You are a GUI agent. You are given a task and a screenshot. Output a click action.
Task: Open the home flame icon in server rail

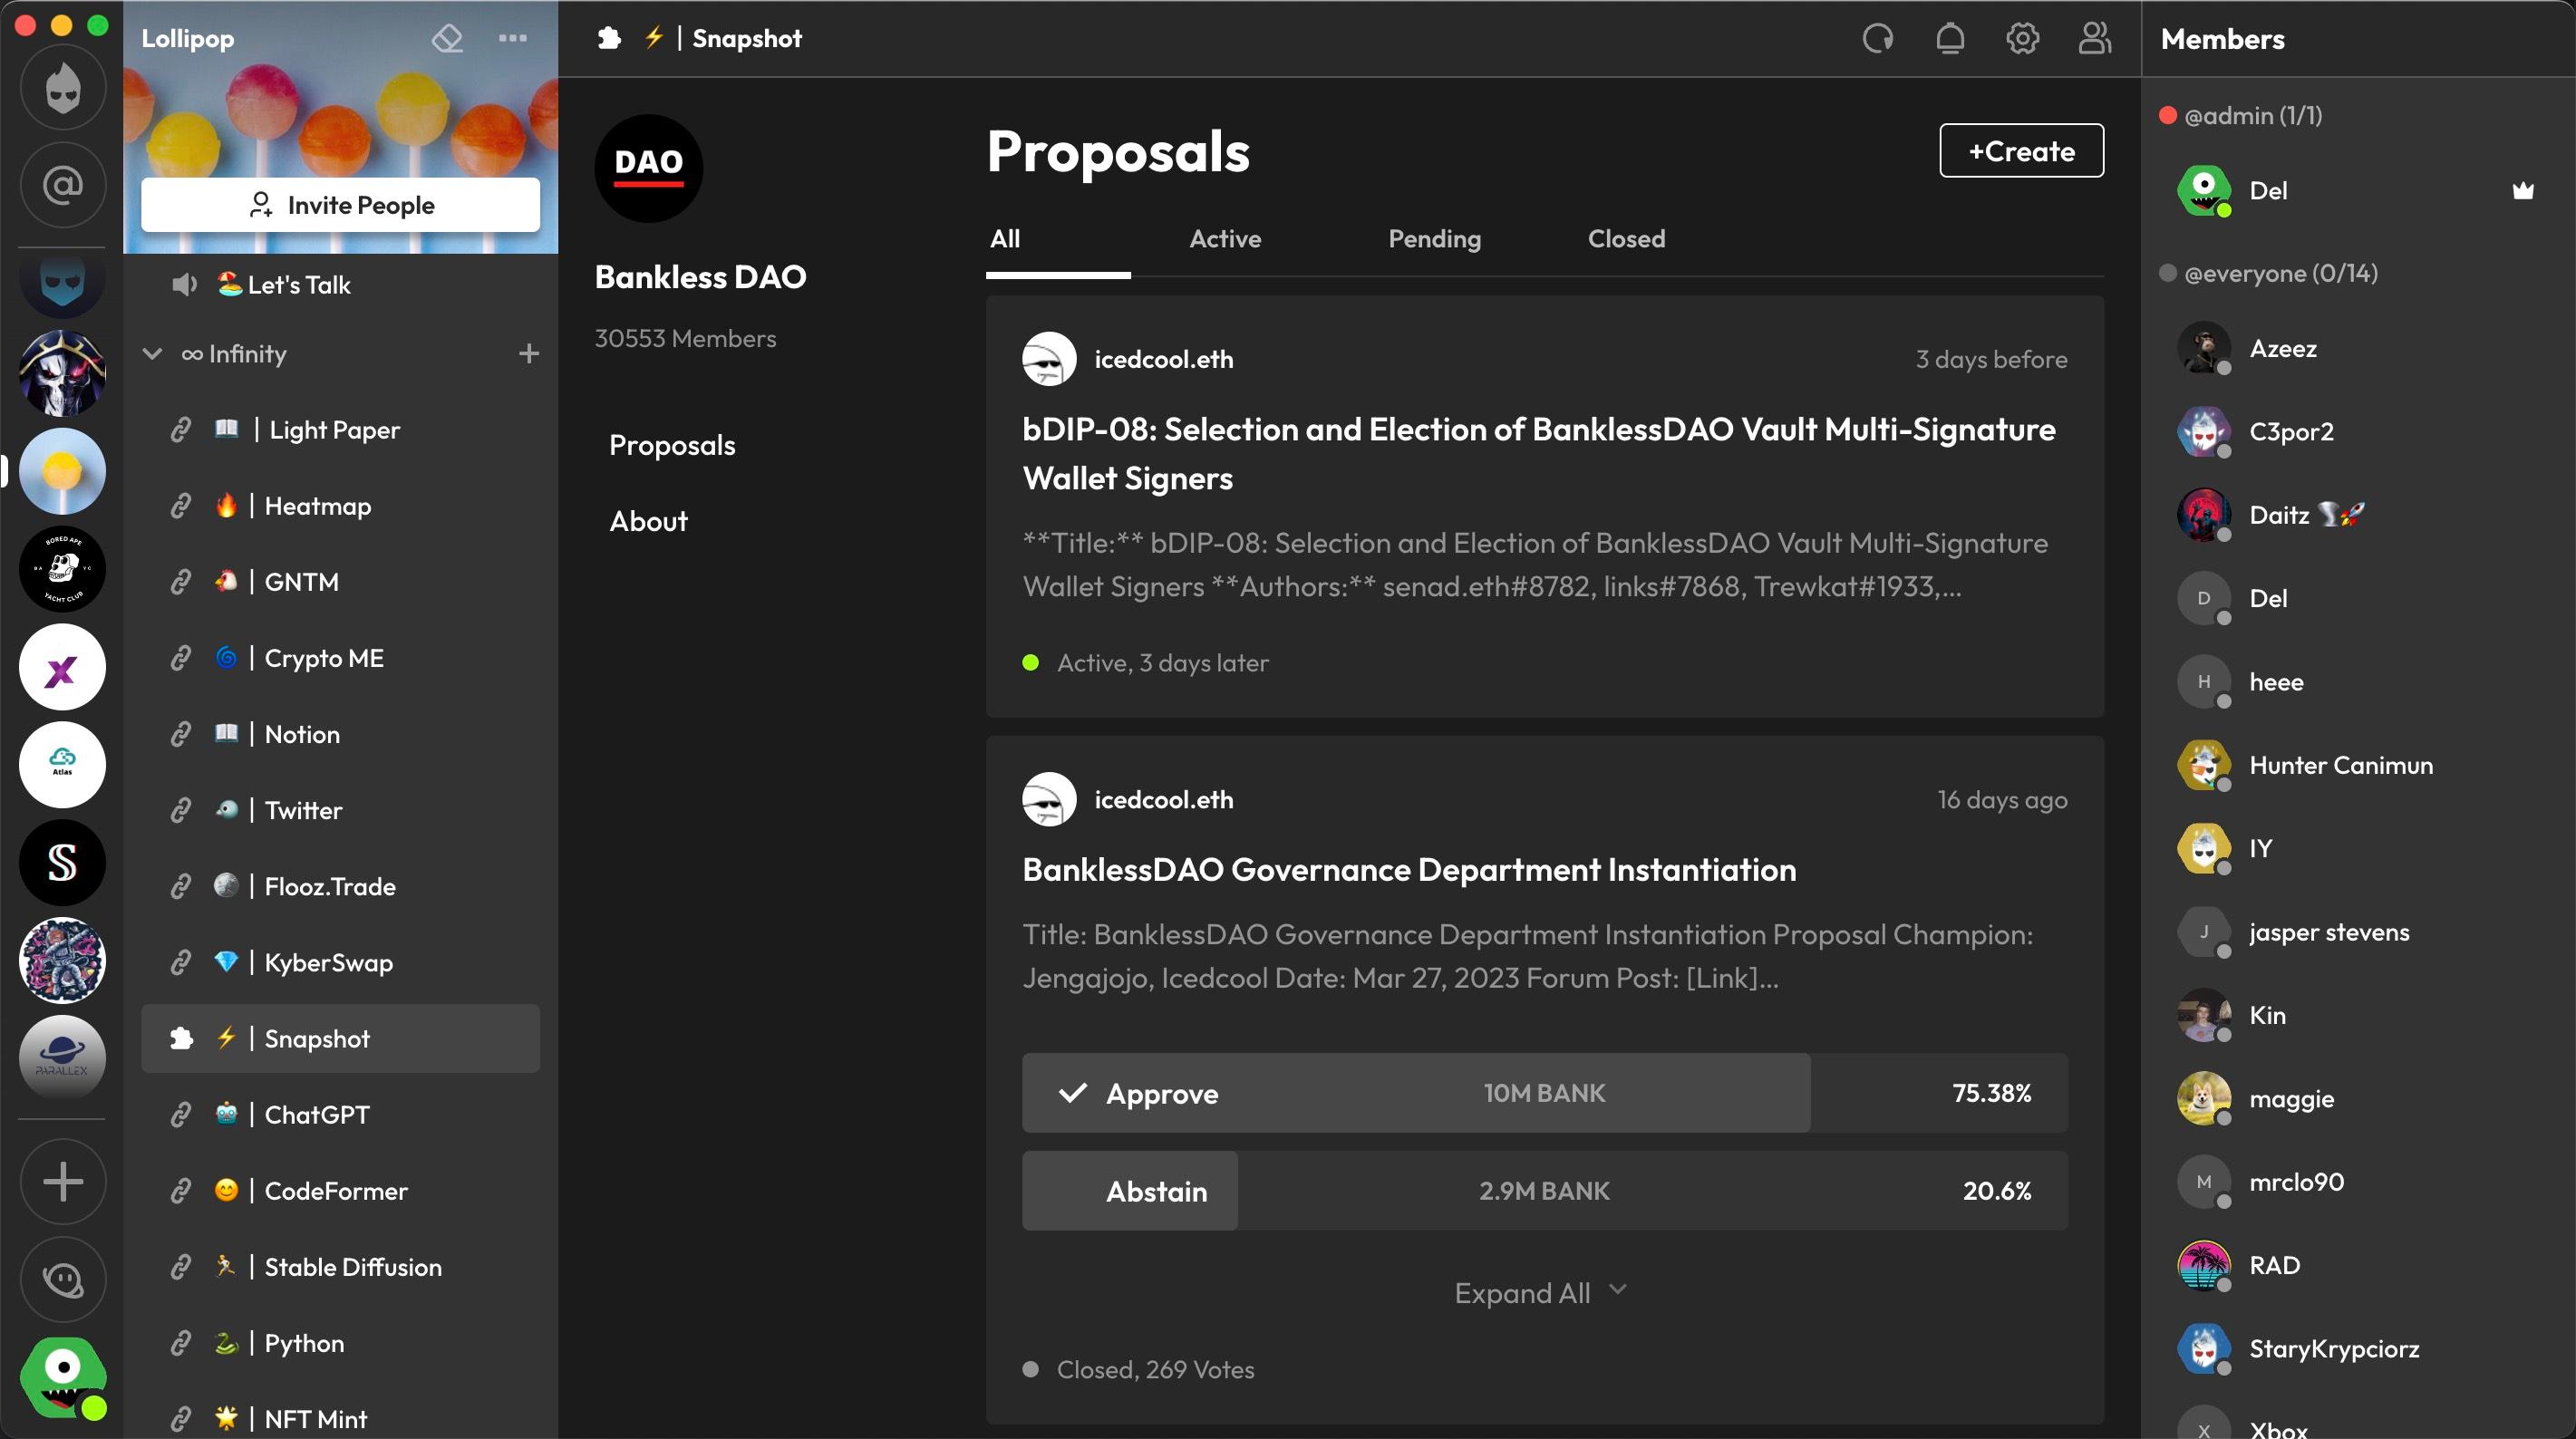63,88
